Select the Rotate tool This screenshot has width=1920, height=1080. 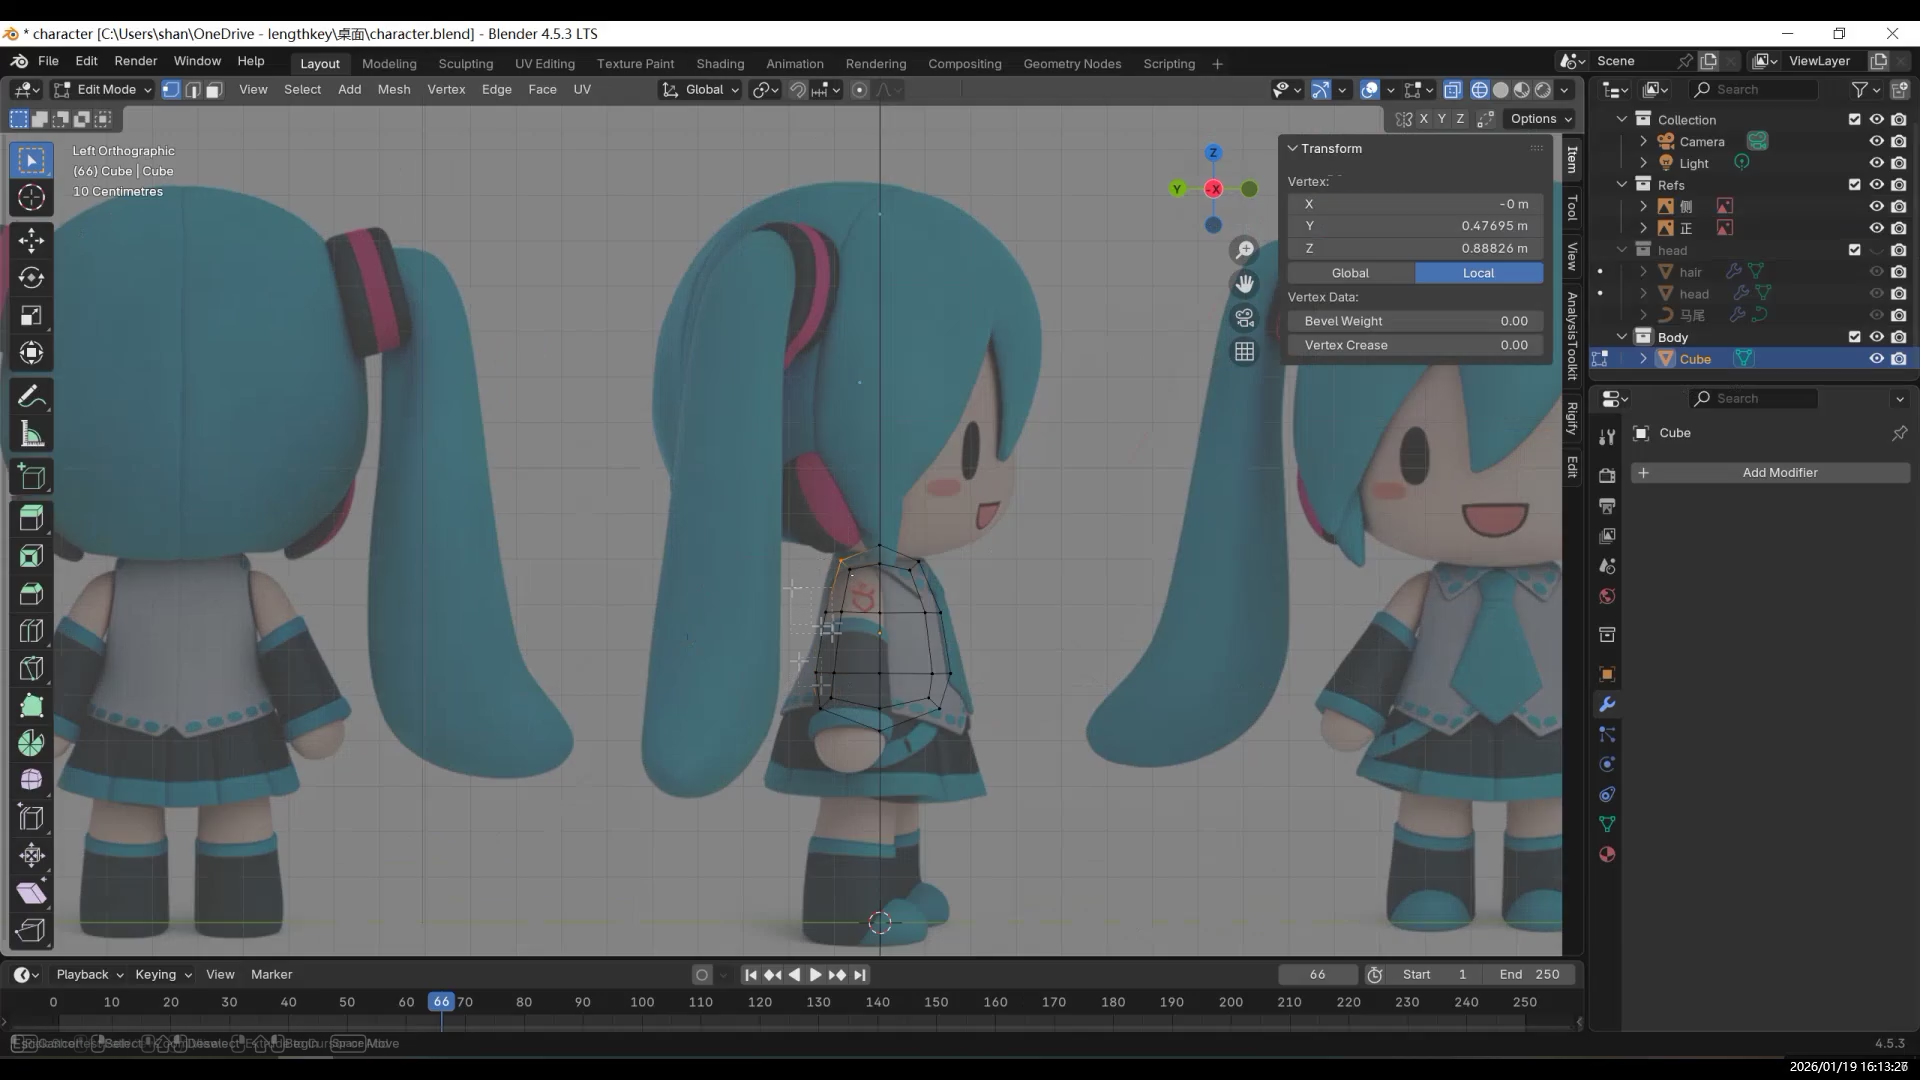click(x=31, y=278)
